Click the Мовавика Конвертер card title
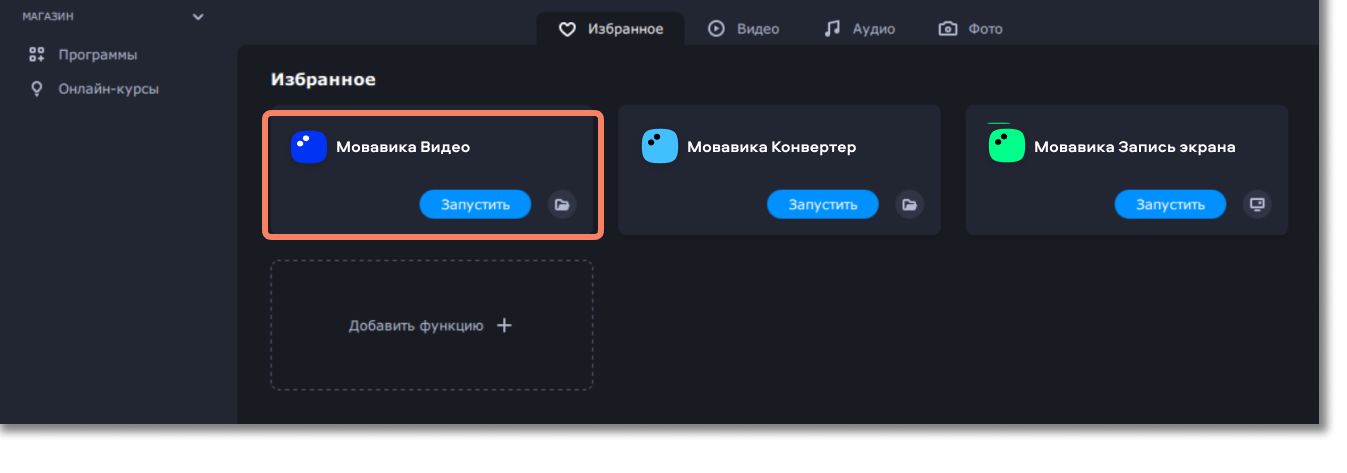The height and width of the screenshot is (473, 1347). [771, 147]
